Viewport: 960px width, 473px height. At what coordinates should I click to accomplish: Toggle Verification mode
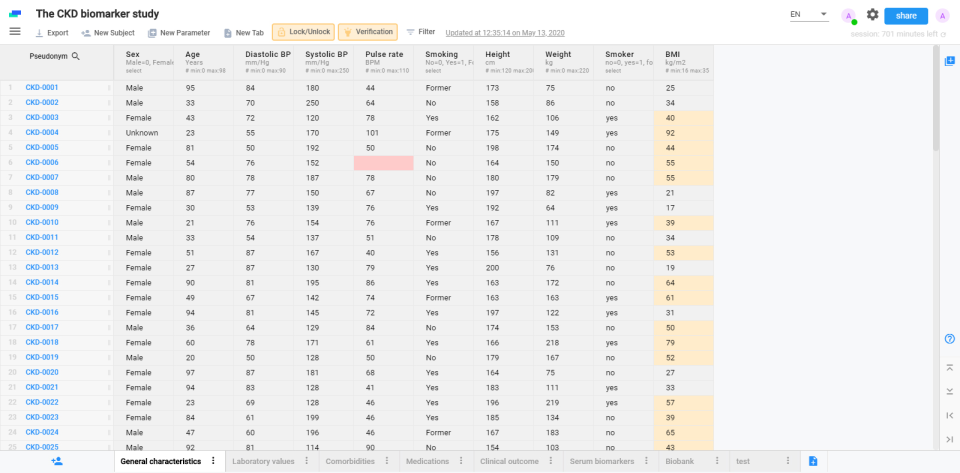pos(367,32)
